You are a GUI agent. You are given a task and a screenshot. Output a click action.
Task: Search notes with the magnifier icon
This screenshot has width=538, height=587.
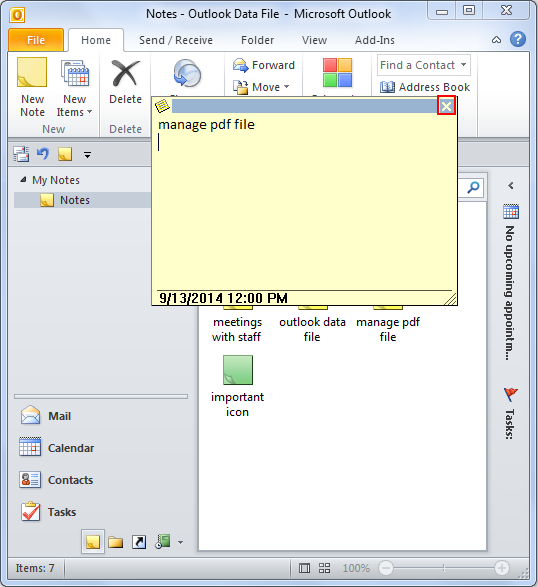pos(473,187)
